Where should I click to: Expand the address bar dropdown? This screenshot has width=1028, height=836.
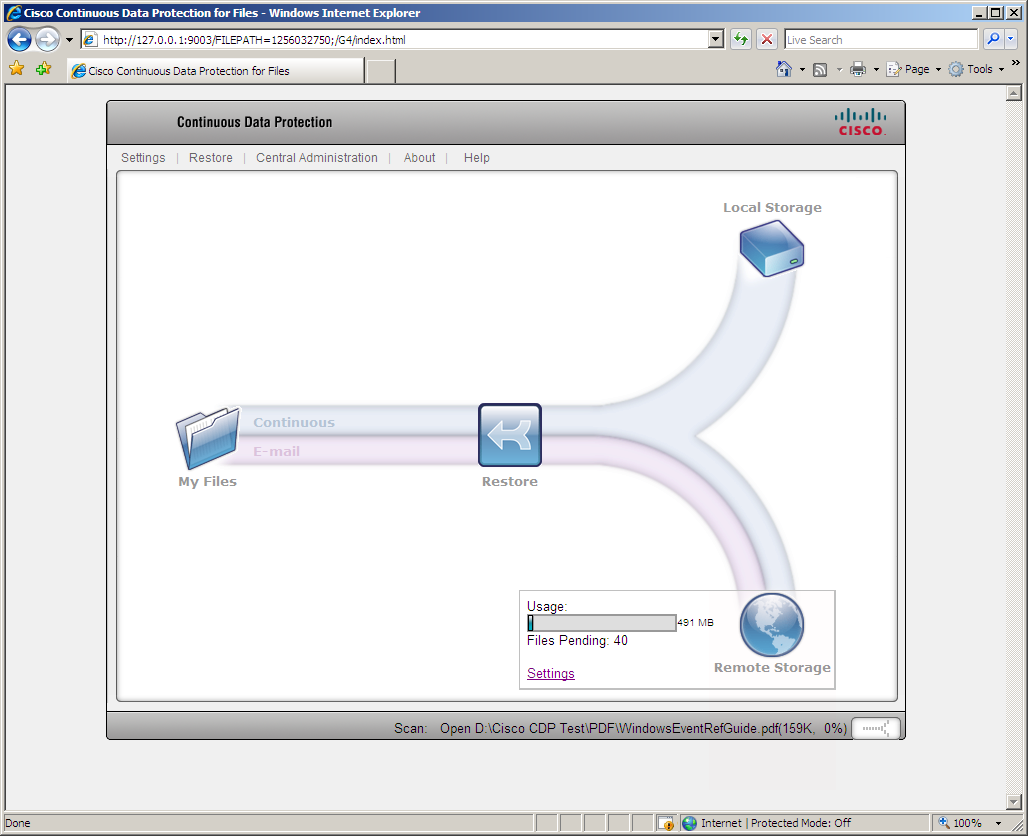(716, 39)
